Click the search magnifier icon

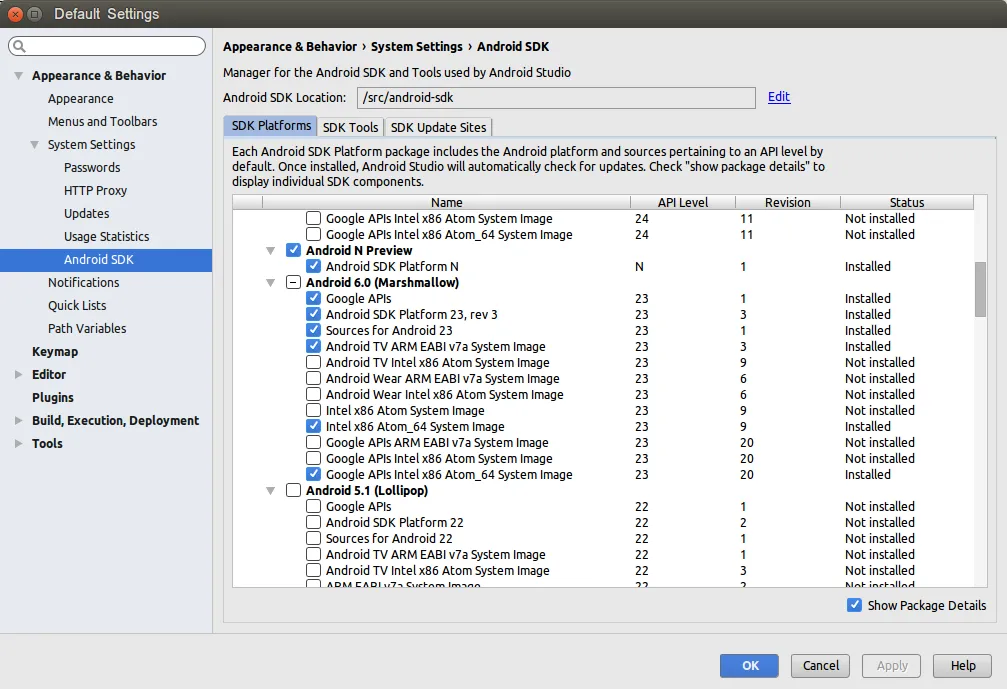point(20,47)
